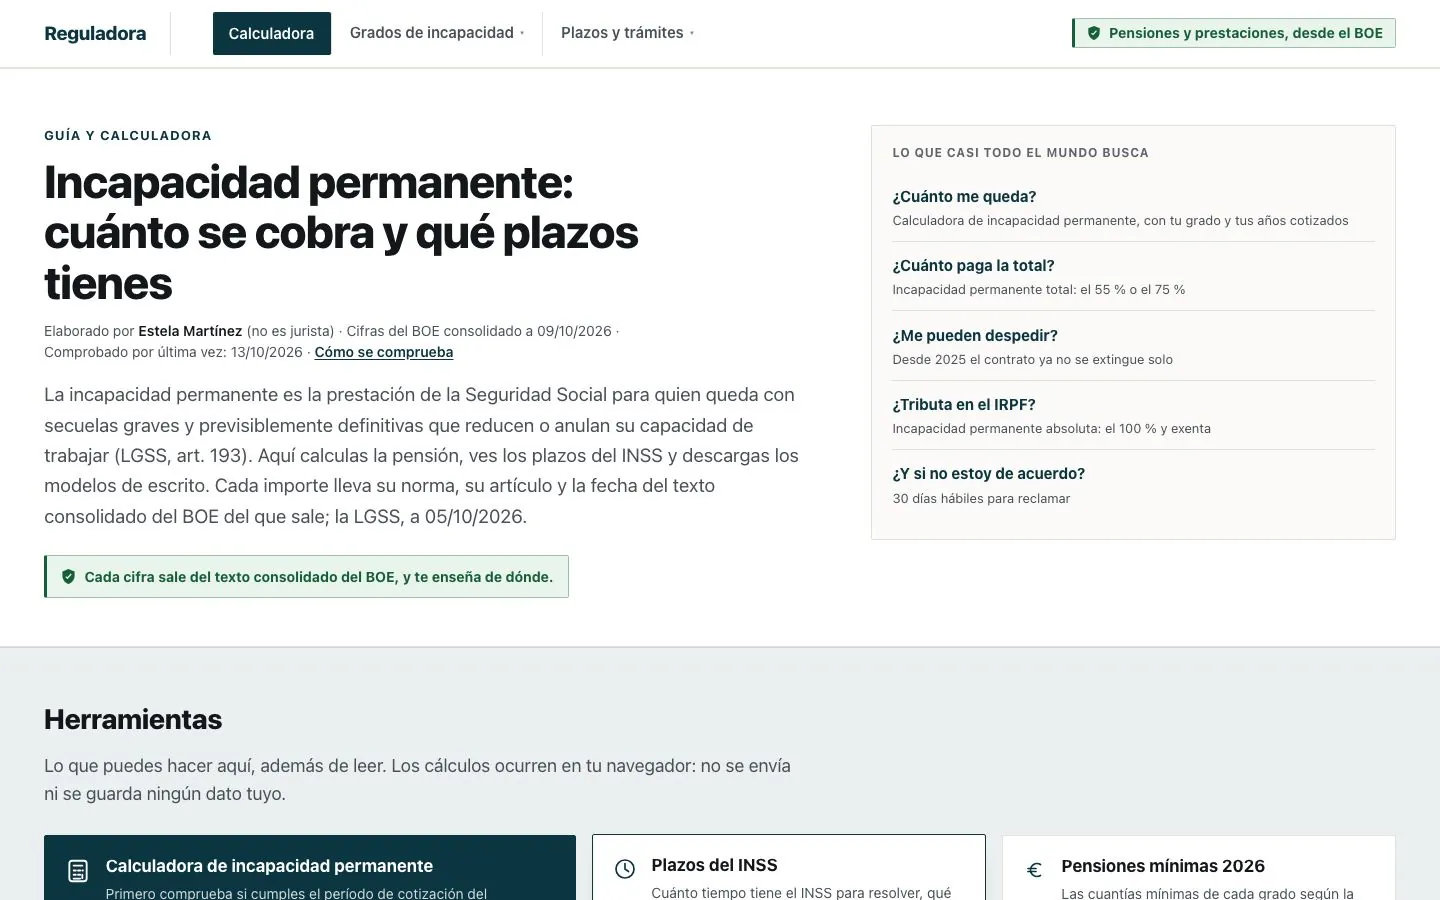Select the Calculadora nav tab
The image size is (1440, 900).
click(x=271, y=34)
